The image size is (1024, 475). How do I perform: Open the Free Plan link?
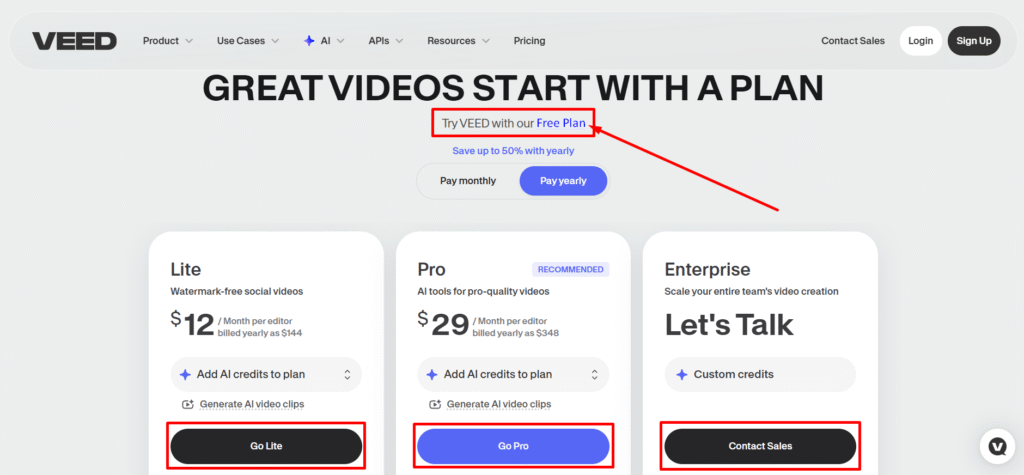pyautogui.click(x=561, y=123)
